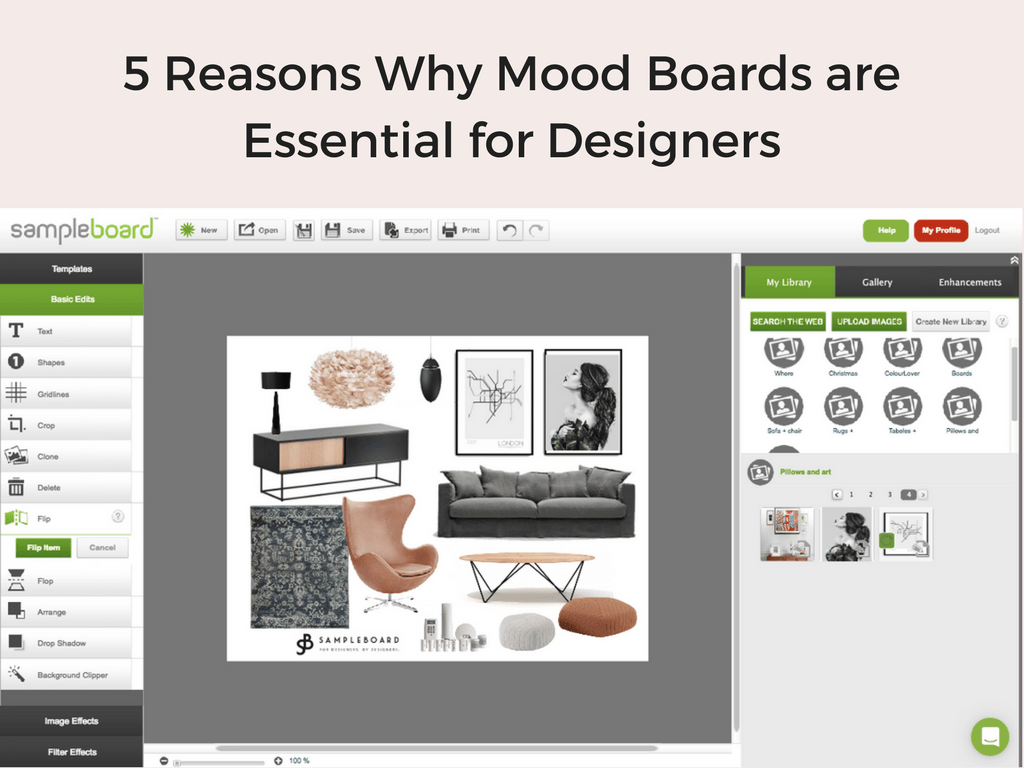Viewport: 1024px width, 768px height.
Task: Switch to the Gallery tab
Action: point(876,282)
